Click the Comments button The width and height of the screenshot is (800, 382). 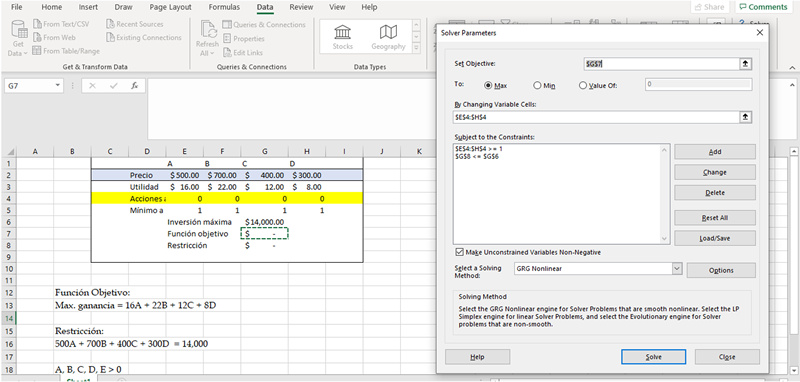[763, 7]
